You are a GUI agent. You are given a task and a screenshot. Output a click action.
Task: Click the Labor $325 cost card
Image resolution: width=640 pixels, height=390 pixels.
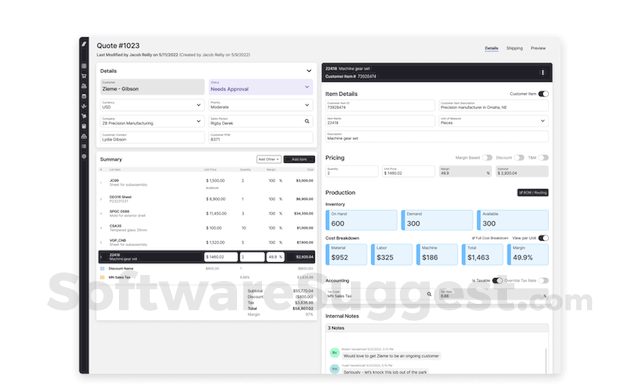tap(391, 254)
